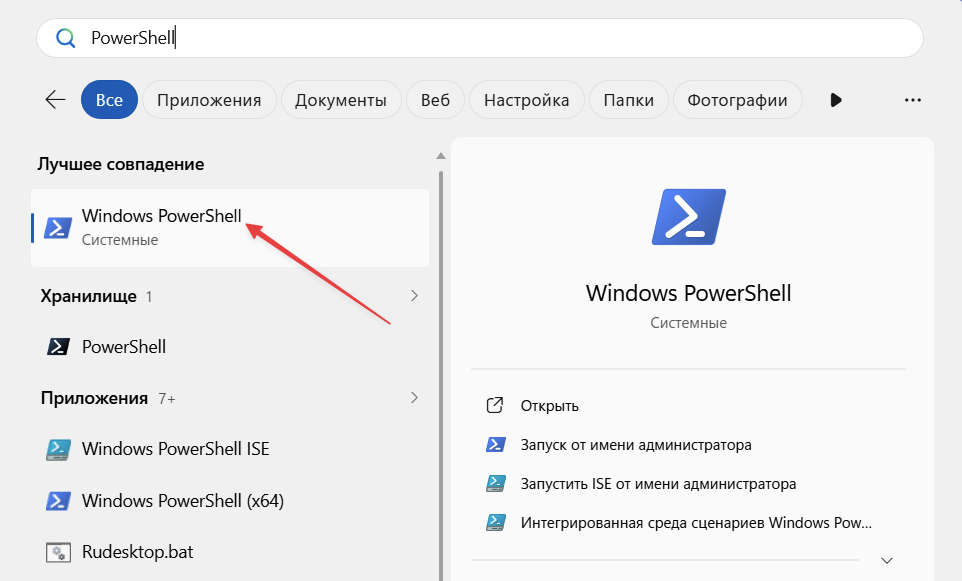This screenshot has height=581, width=962.
Task: Expand the Приложения 7+ section chevron
Action: click(415, 398)
